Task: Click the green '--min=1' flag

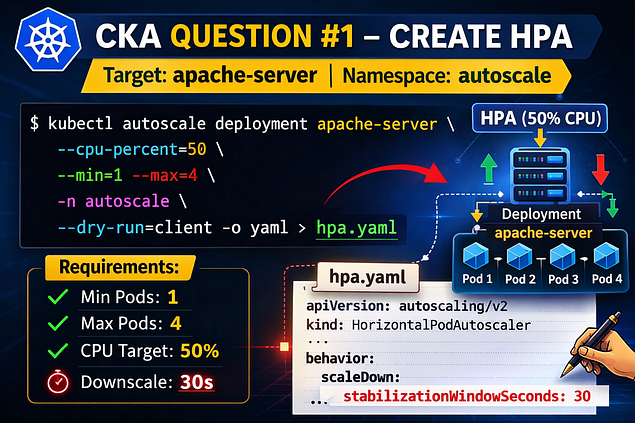Action: pyautogui.click(x=89, y=176)
